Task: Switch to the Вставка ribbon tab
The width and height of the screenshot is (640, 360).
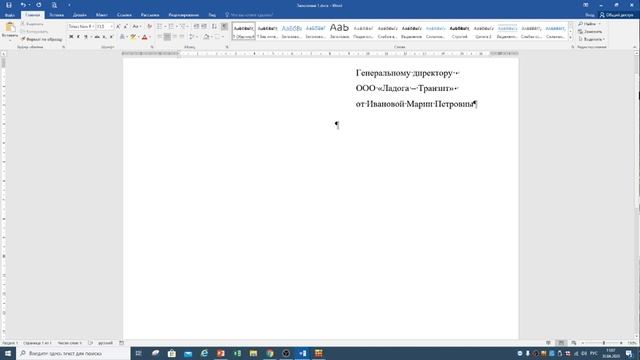Action: click(56, 15)
